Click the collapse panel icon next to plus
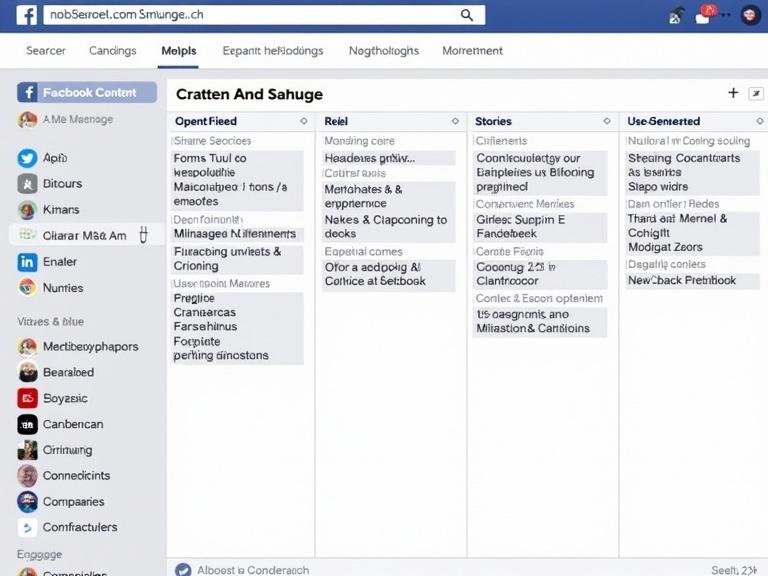768x576 pixels. pyautogui.click(x=756, y=93)
